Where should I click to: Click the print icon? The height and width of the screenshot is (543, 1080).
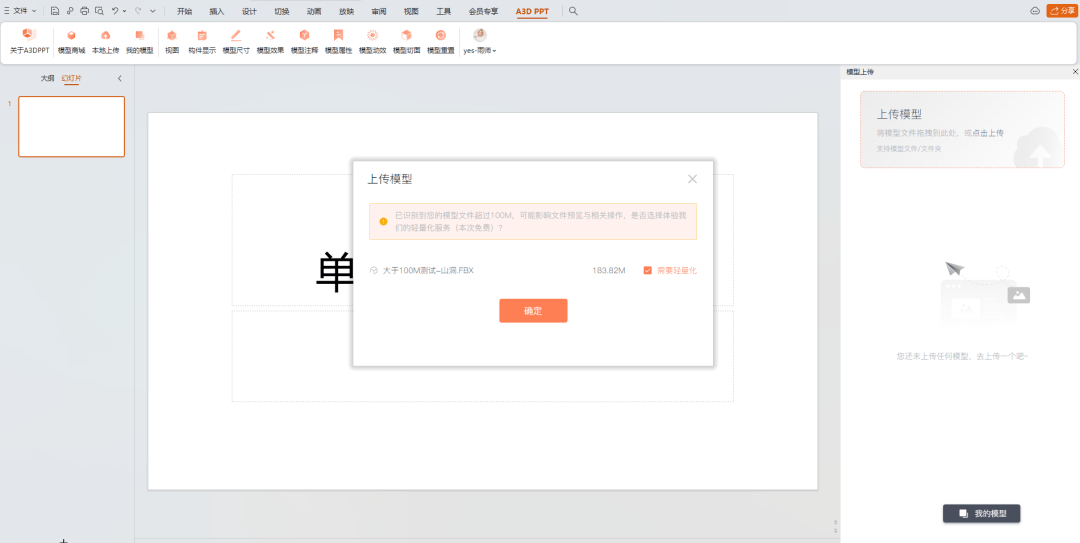[85, 11]
